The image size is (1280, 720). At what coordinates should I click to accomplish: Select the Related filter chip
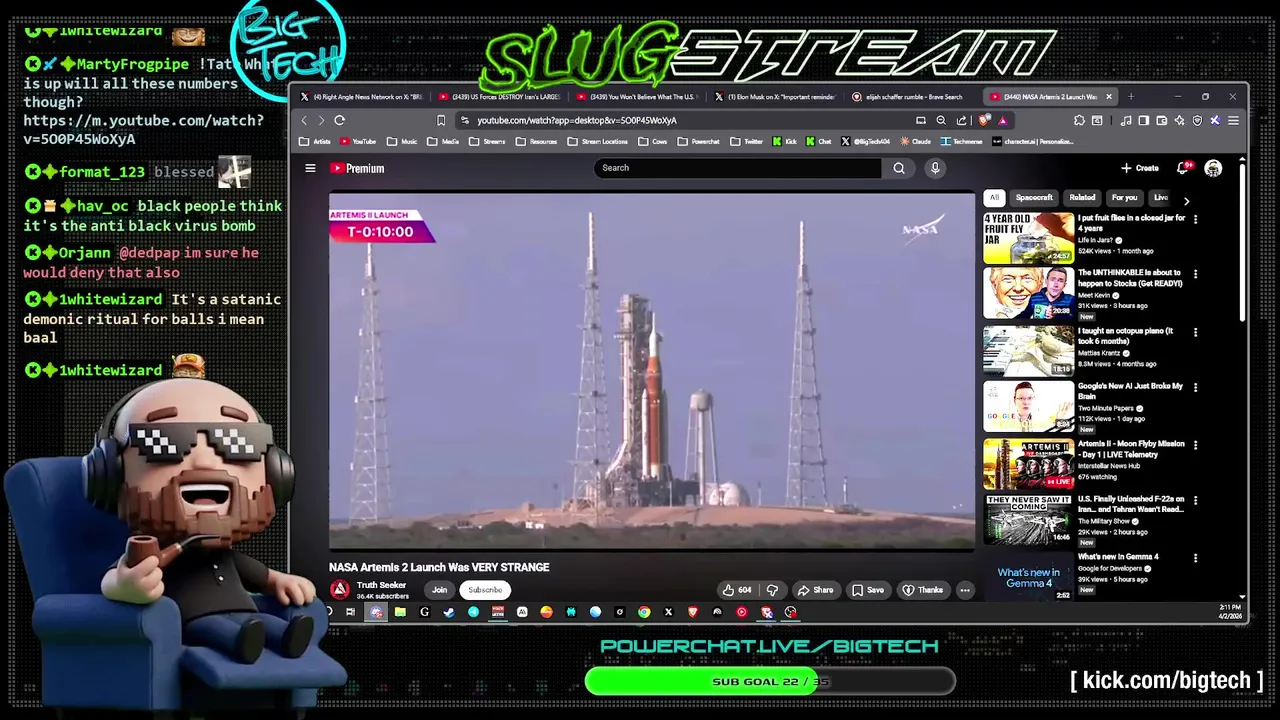point(1082,198)
